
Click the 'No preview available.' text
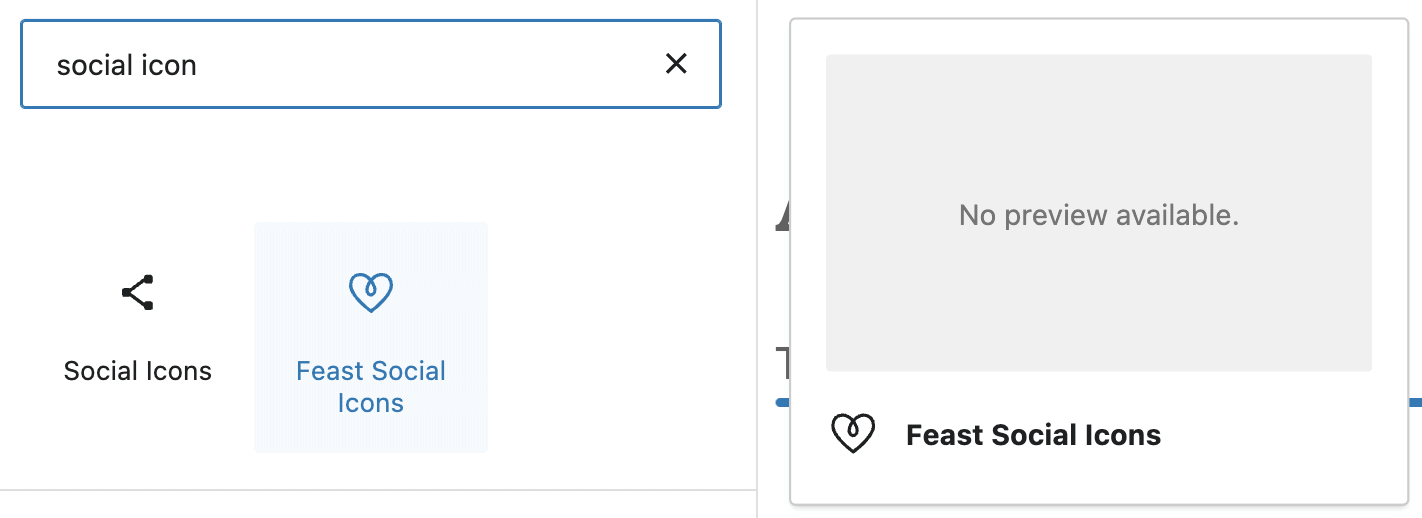pos(1099,214)
